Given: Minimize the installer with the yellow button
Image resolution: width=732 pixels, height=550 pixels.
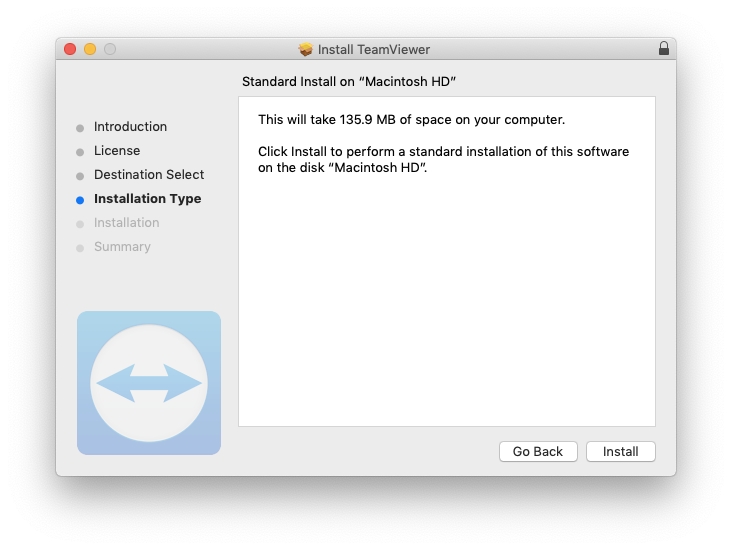Looking at the screenshot, I should tap(90, 49).
